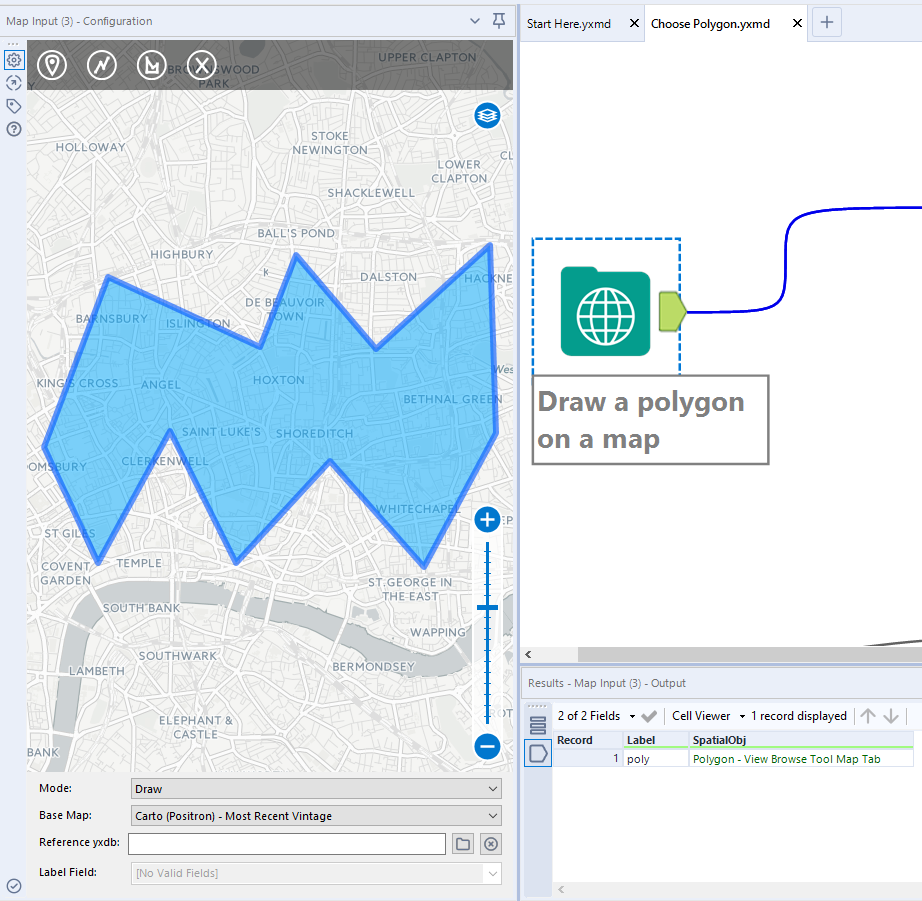This screenshot has height=901, width=922.
Task: Open the Annotation tag icon in sidebar
Action: [14, 106]
